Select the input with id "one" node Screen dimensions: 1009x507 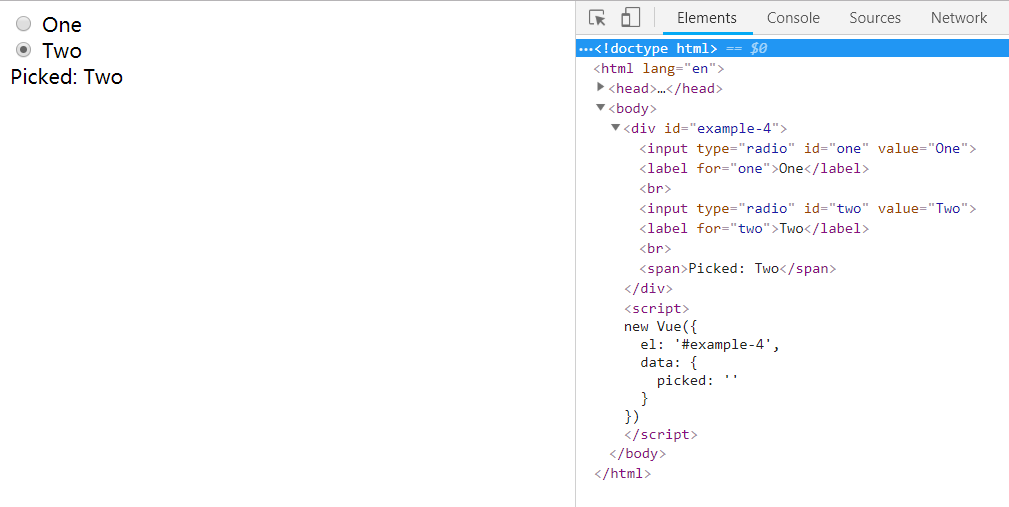[x=807, y=148]
